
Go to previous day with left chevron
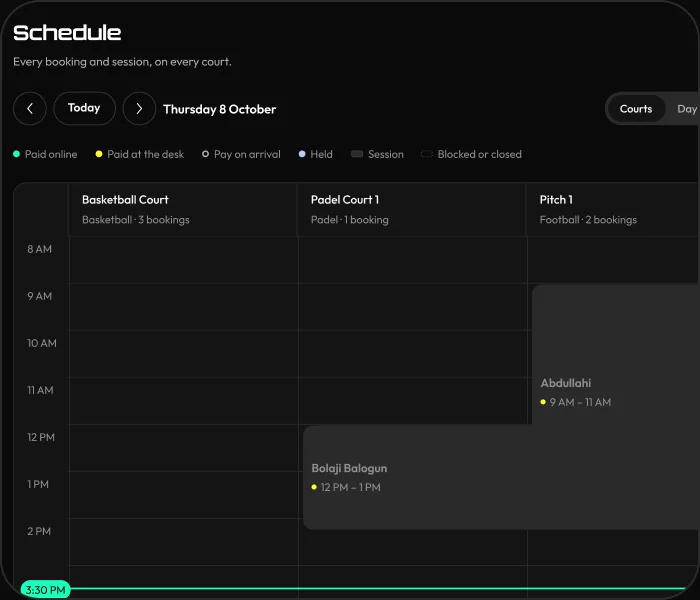pyautogui.click(x=30, y=108)
